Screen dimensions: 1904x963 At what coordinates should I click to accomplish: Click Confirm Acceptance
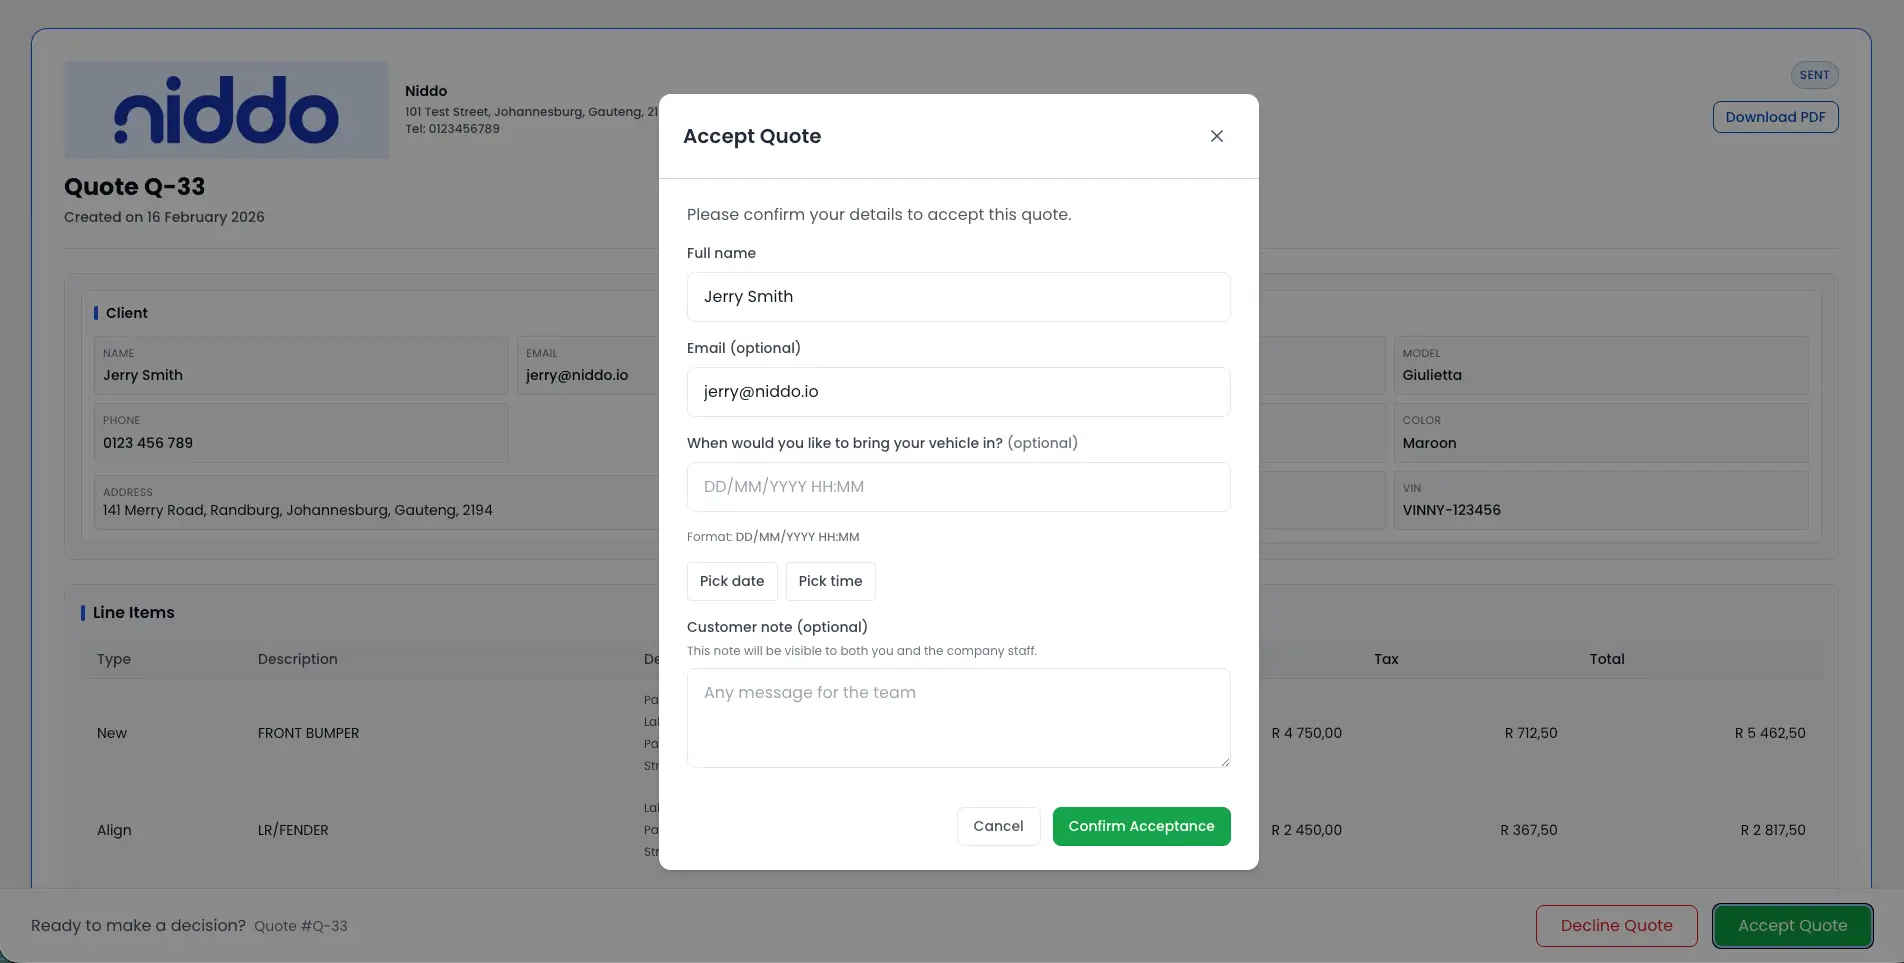(x=1141, y=826)
